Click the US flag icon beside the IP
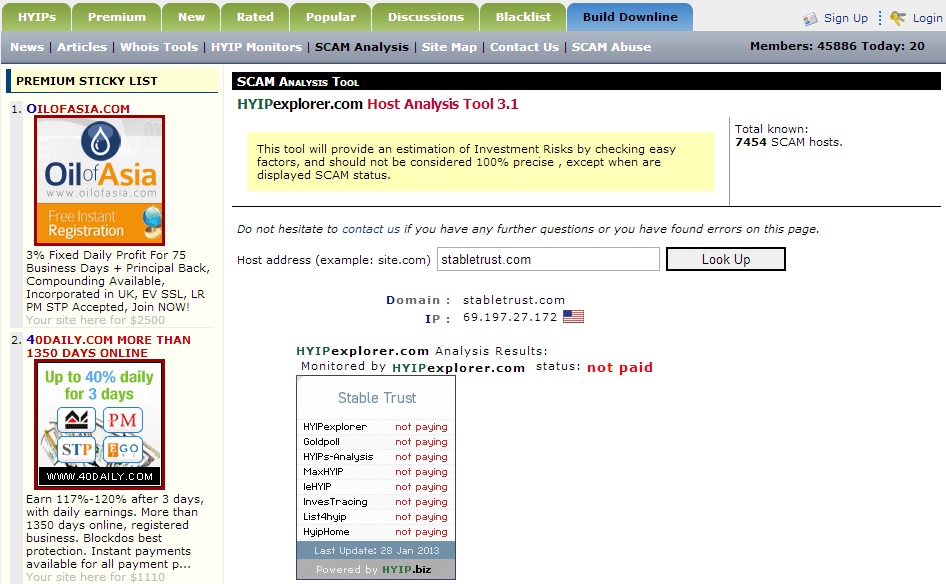 coord(573,317)
